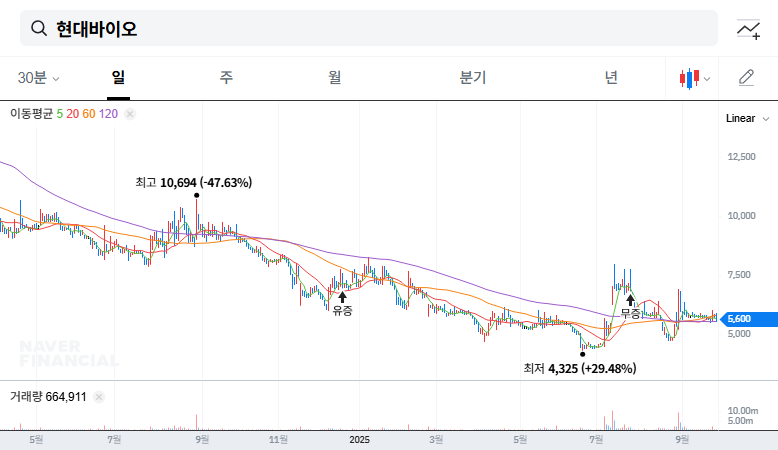
Task: Click the pencil drawing tool icon
Action: click(x=746, y=78)
